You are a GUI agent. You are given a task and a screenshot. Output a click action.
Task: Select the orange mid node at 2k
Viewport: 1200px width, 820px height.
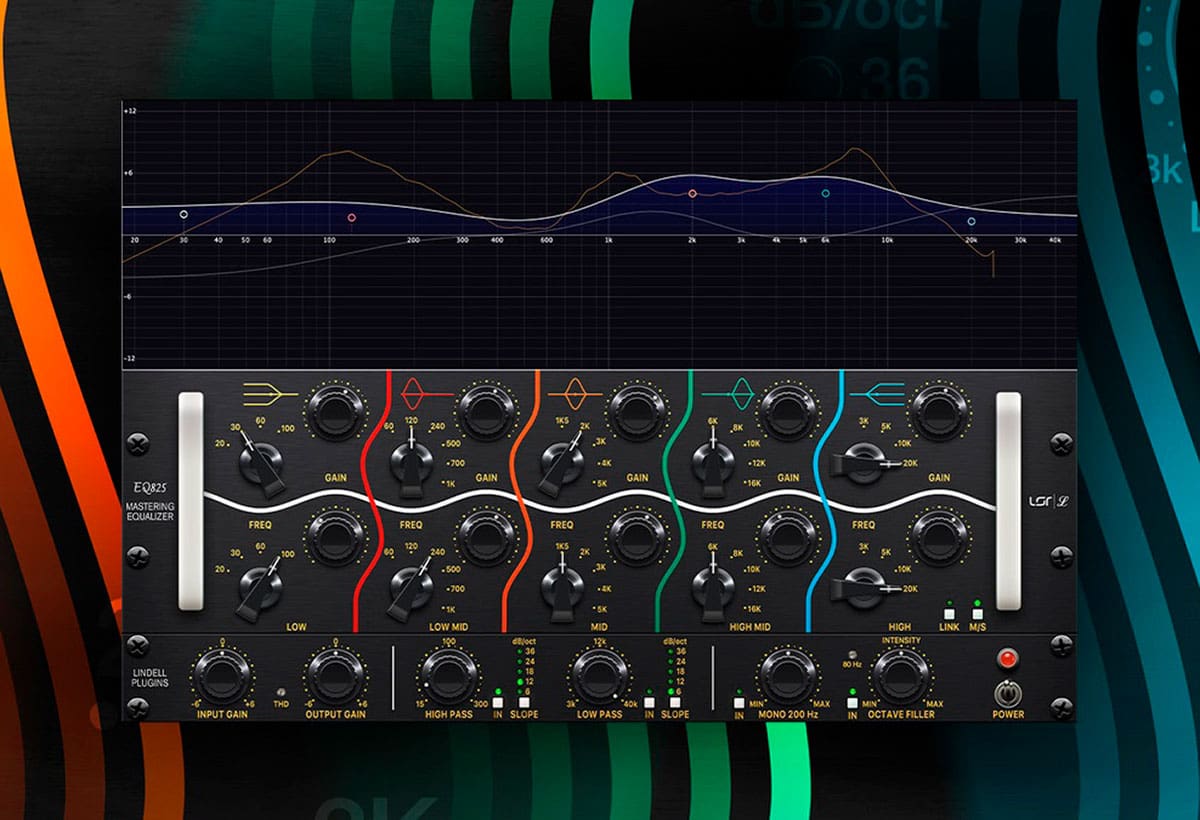point(692,193)
